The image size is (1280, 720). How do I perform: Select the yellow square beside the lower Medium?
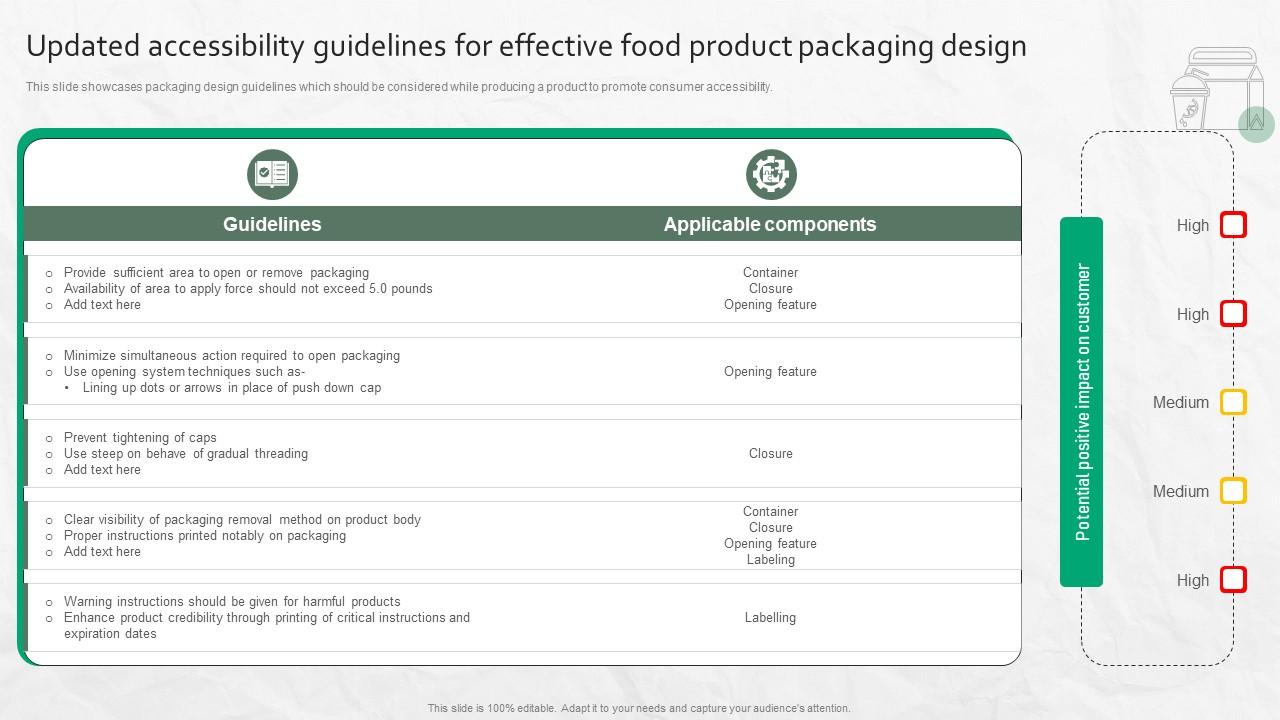(x=1233, y=491)
